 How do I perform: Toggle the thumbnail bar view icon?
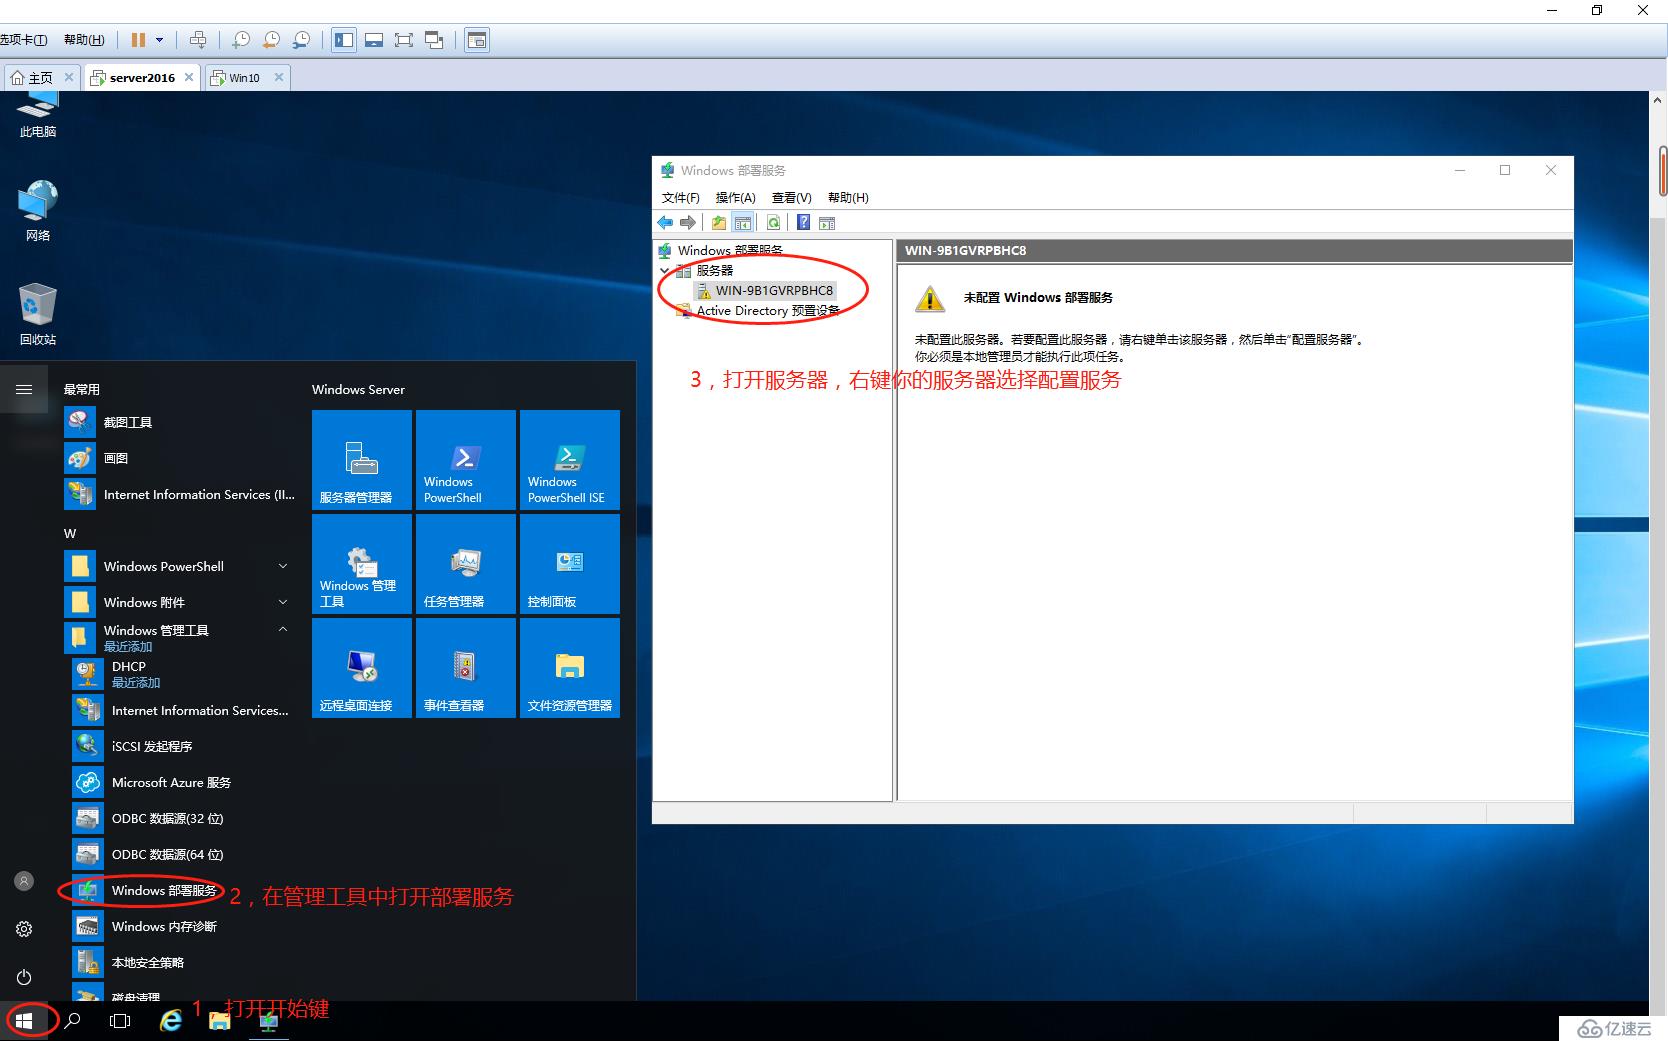(374, 40)
